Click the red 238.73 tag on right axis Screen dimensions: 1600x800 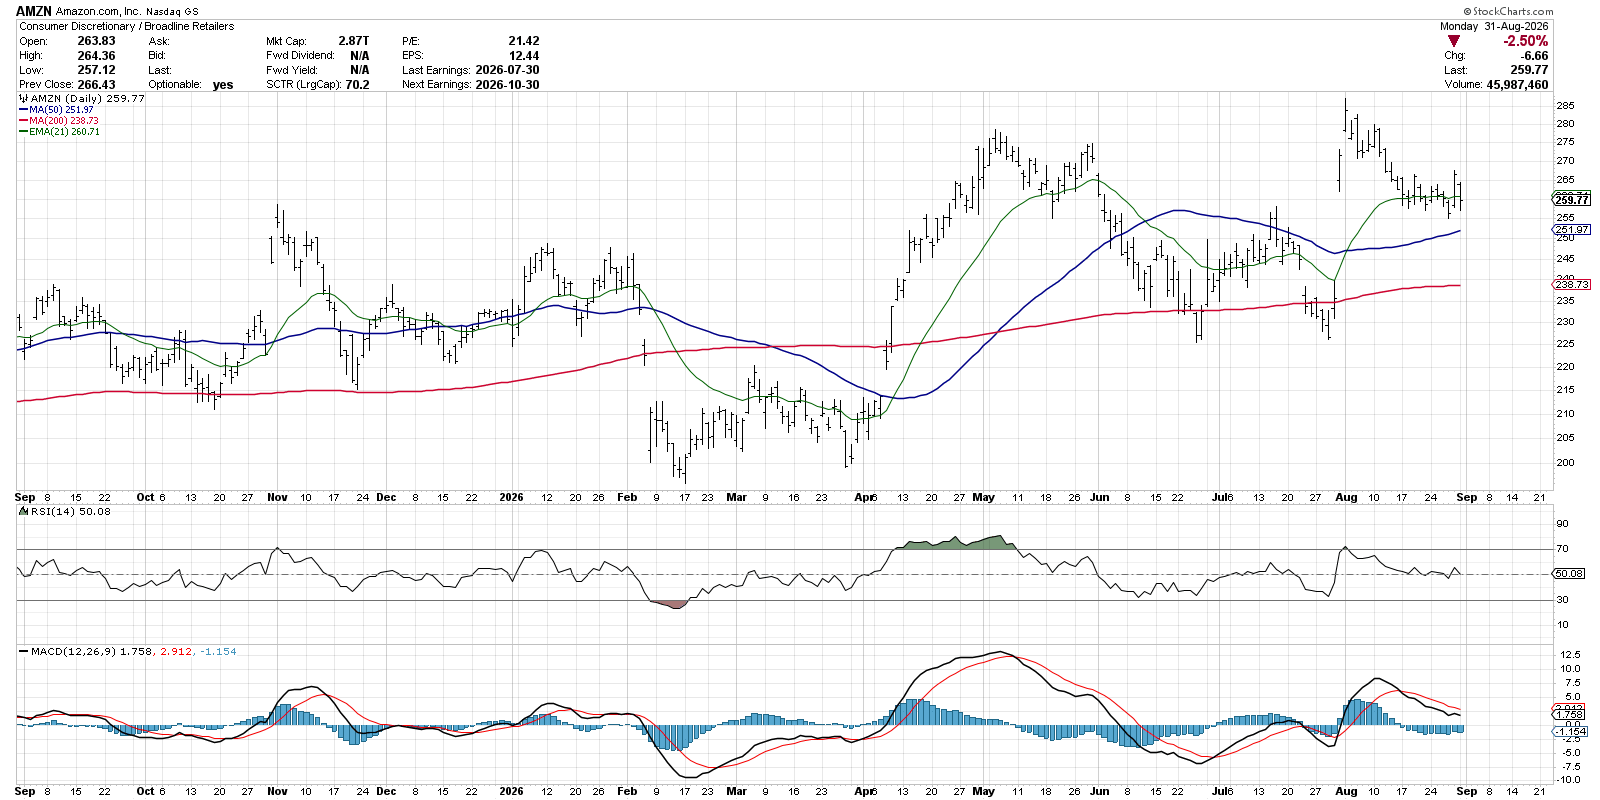click(x=1572, y=285)
